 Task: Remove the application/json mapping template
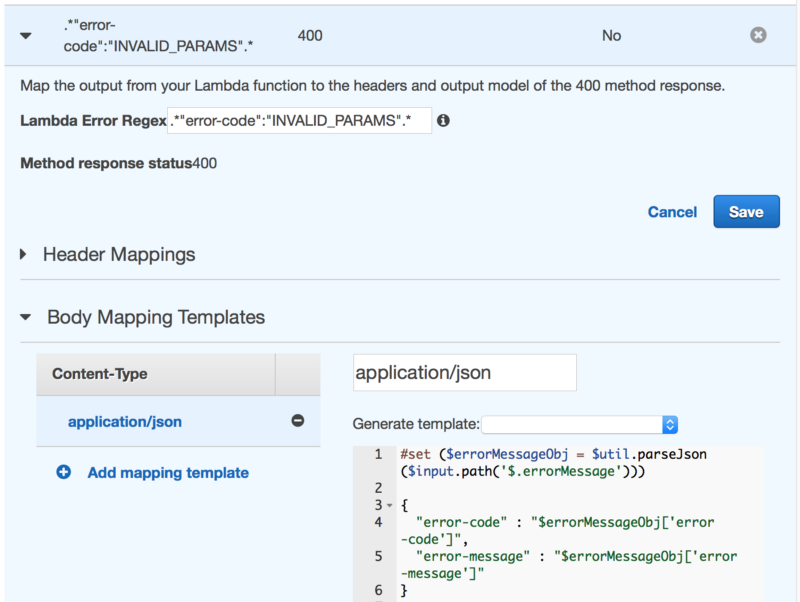click(297, 420)
